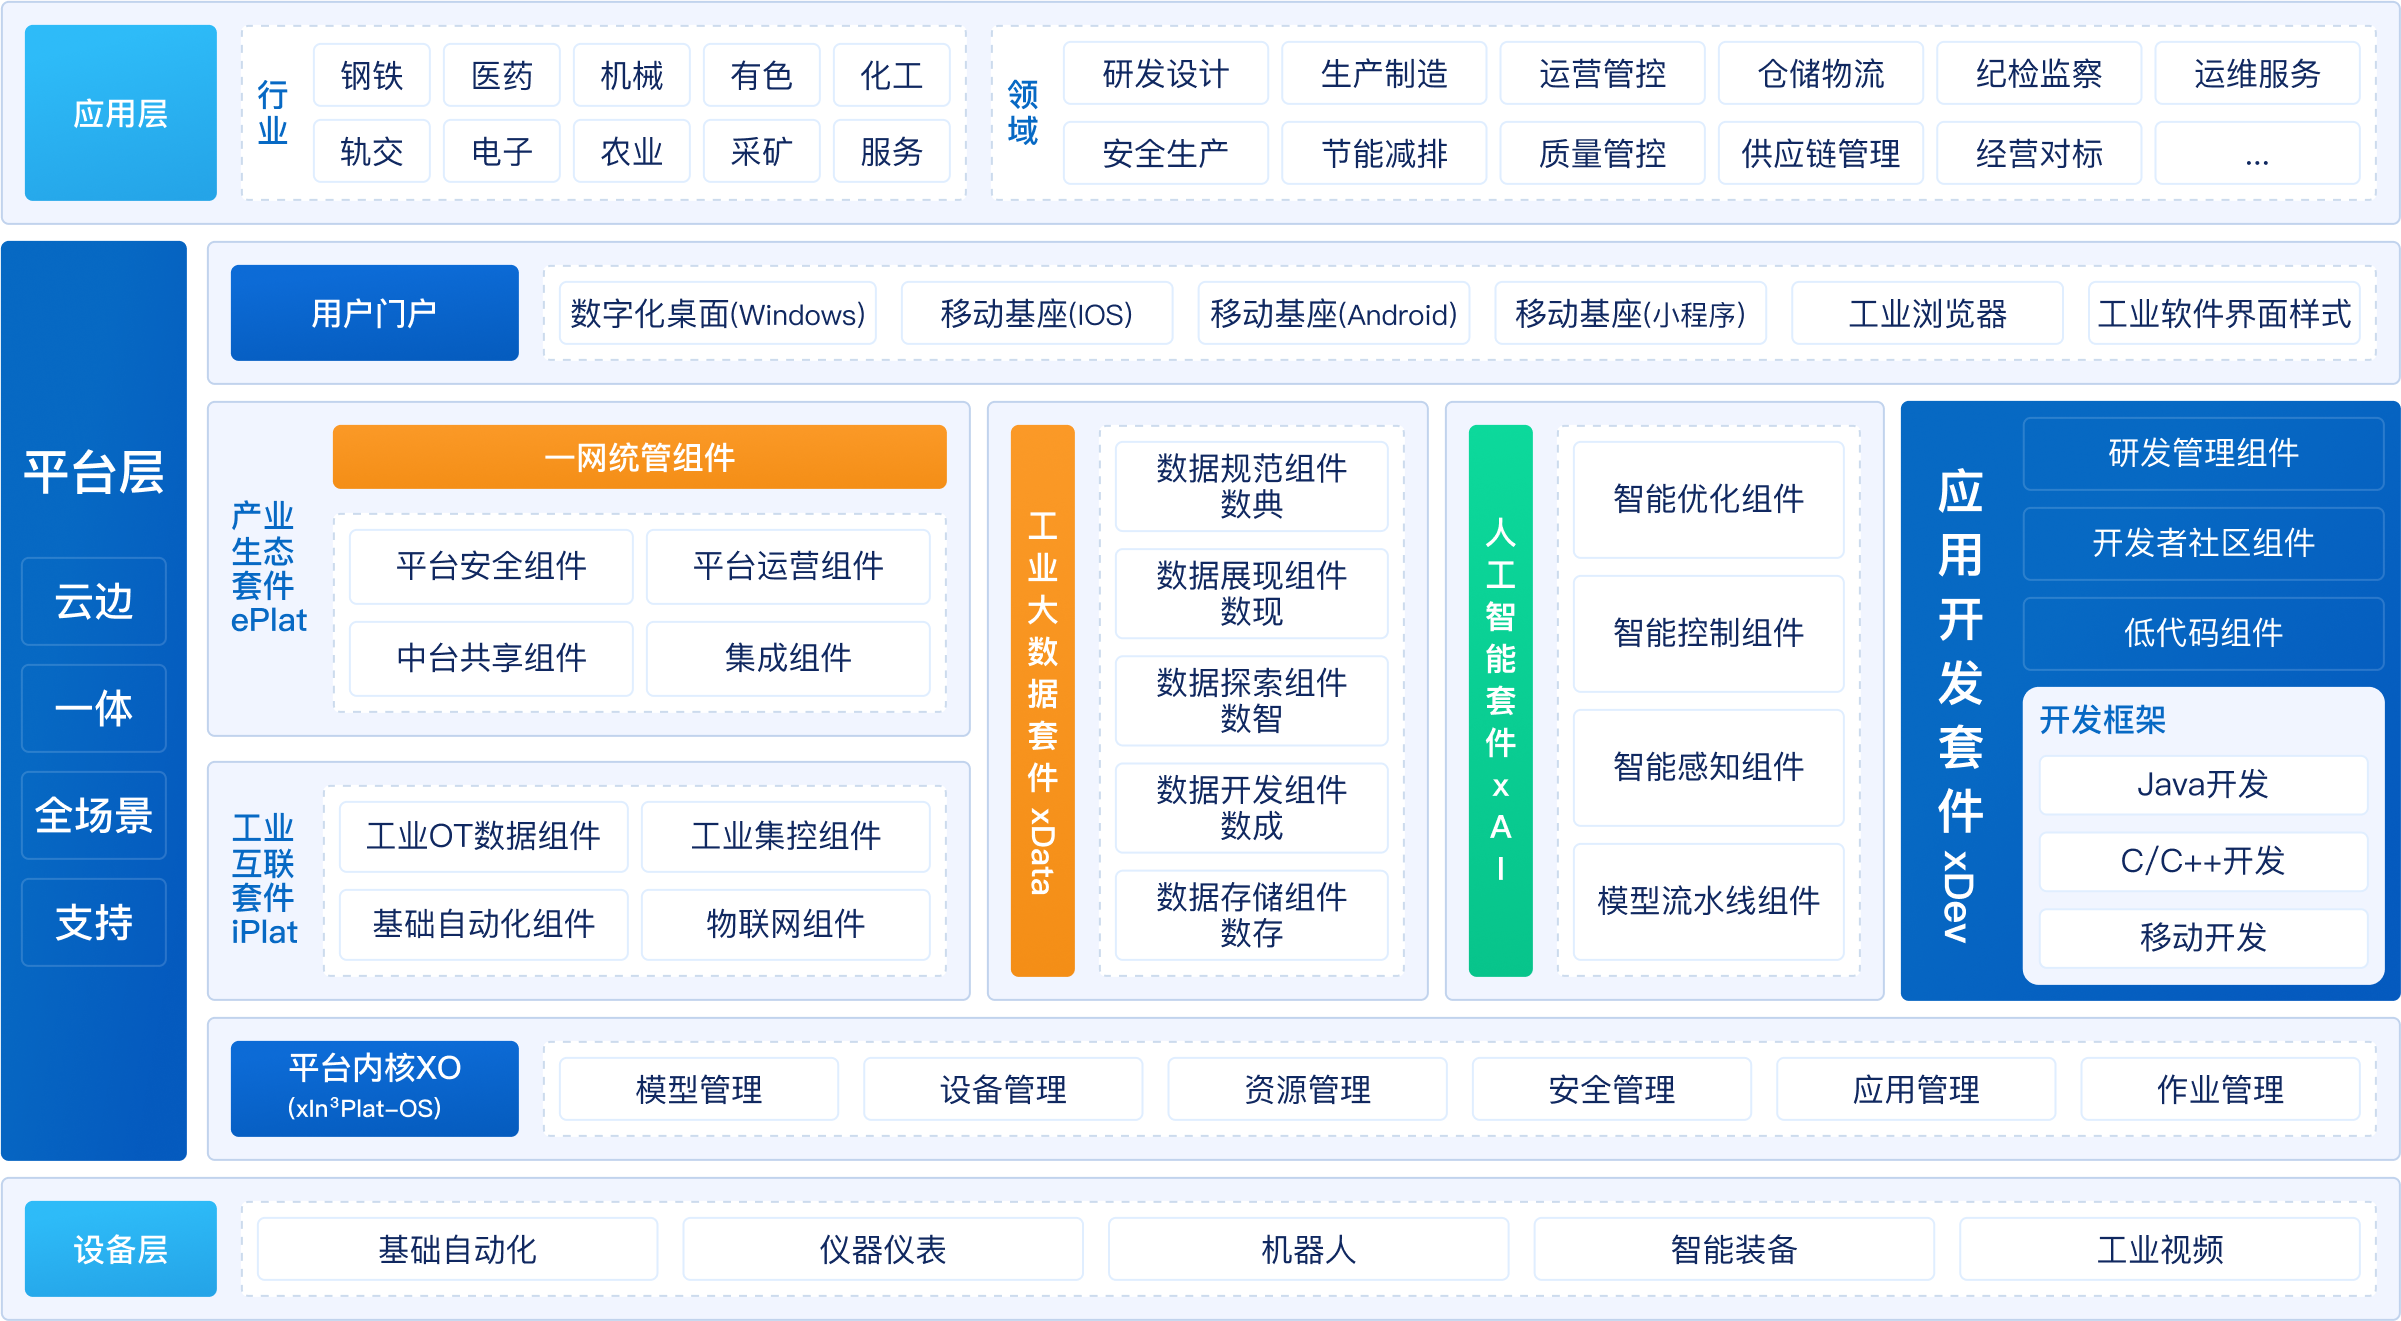The image size is (2401, 1321).
Task: Click the 化工 industry item
Action: tap(891, 74)
